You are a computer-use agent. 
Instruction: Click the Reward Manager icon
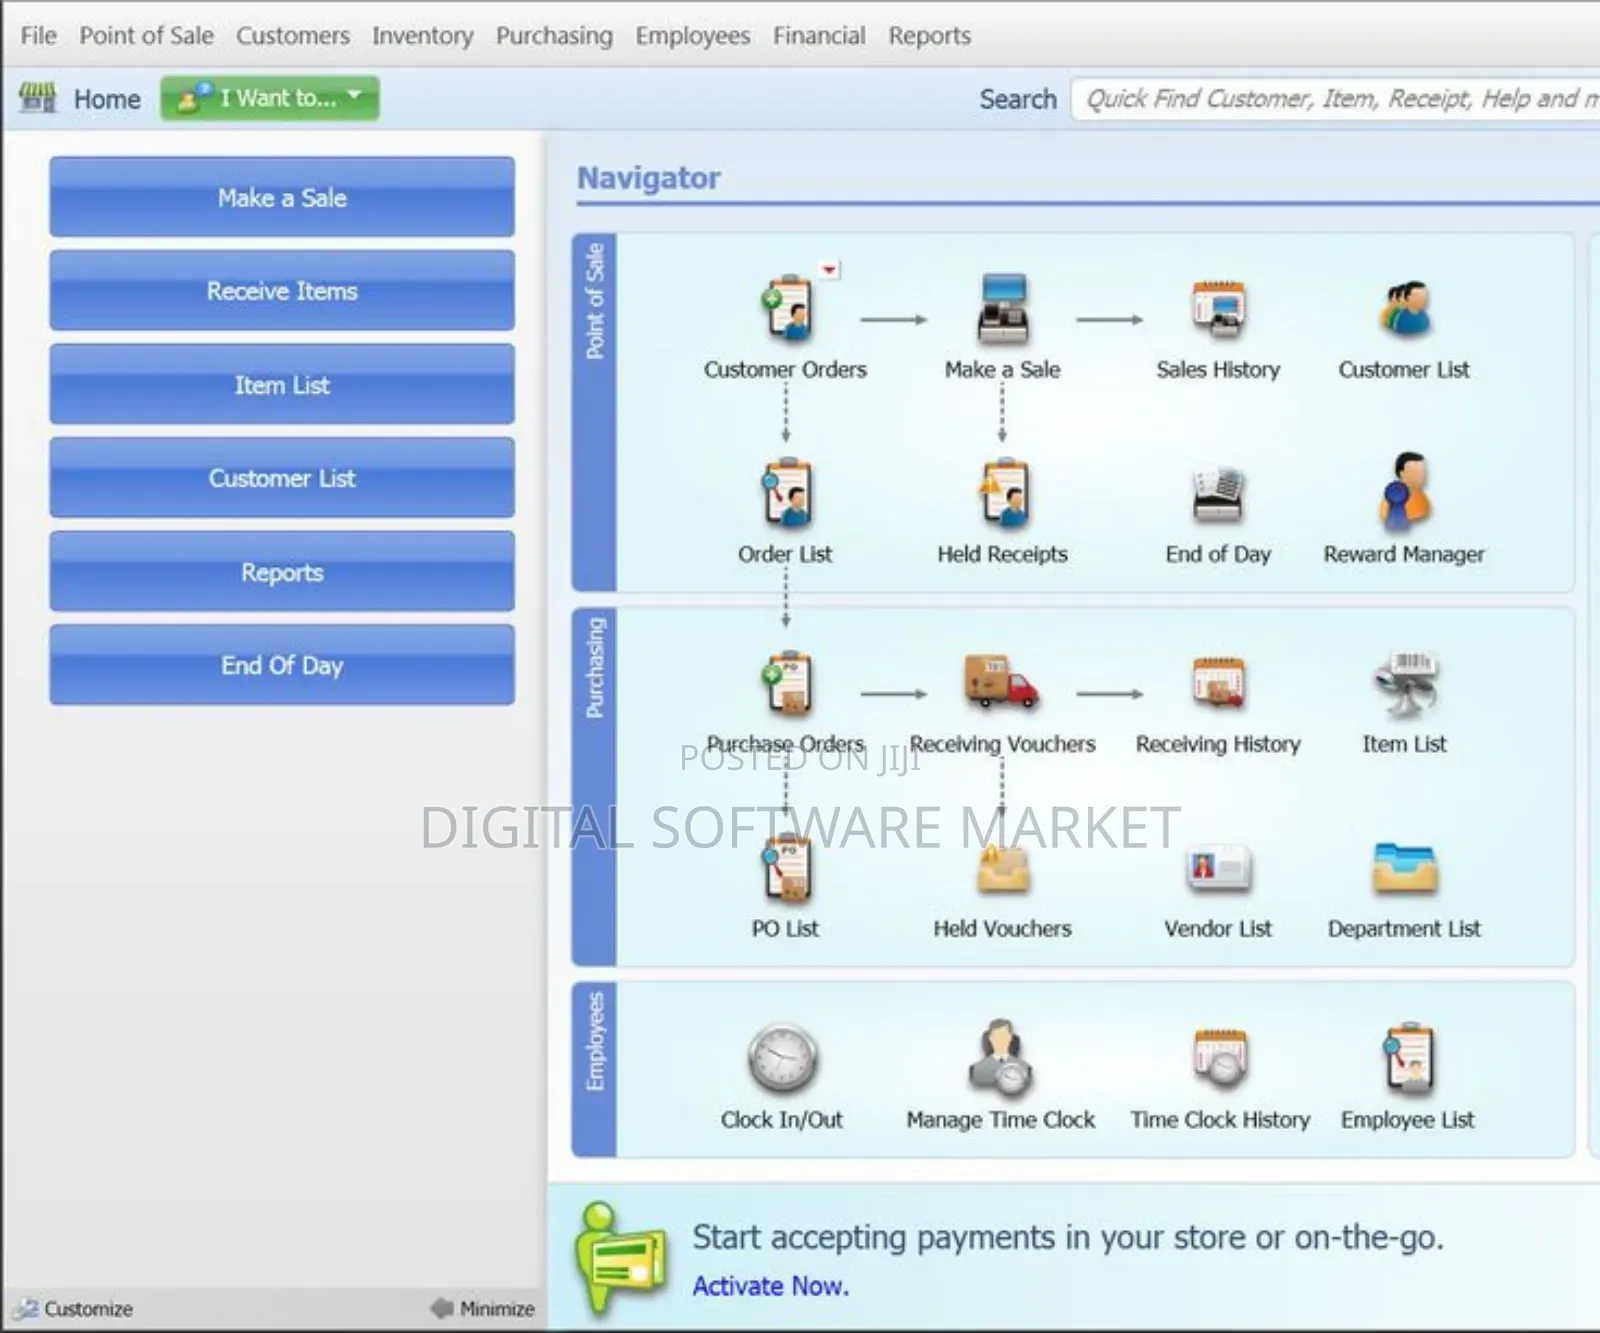[1404, 495]
